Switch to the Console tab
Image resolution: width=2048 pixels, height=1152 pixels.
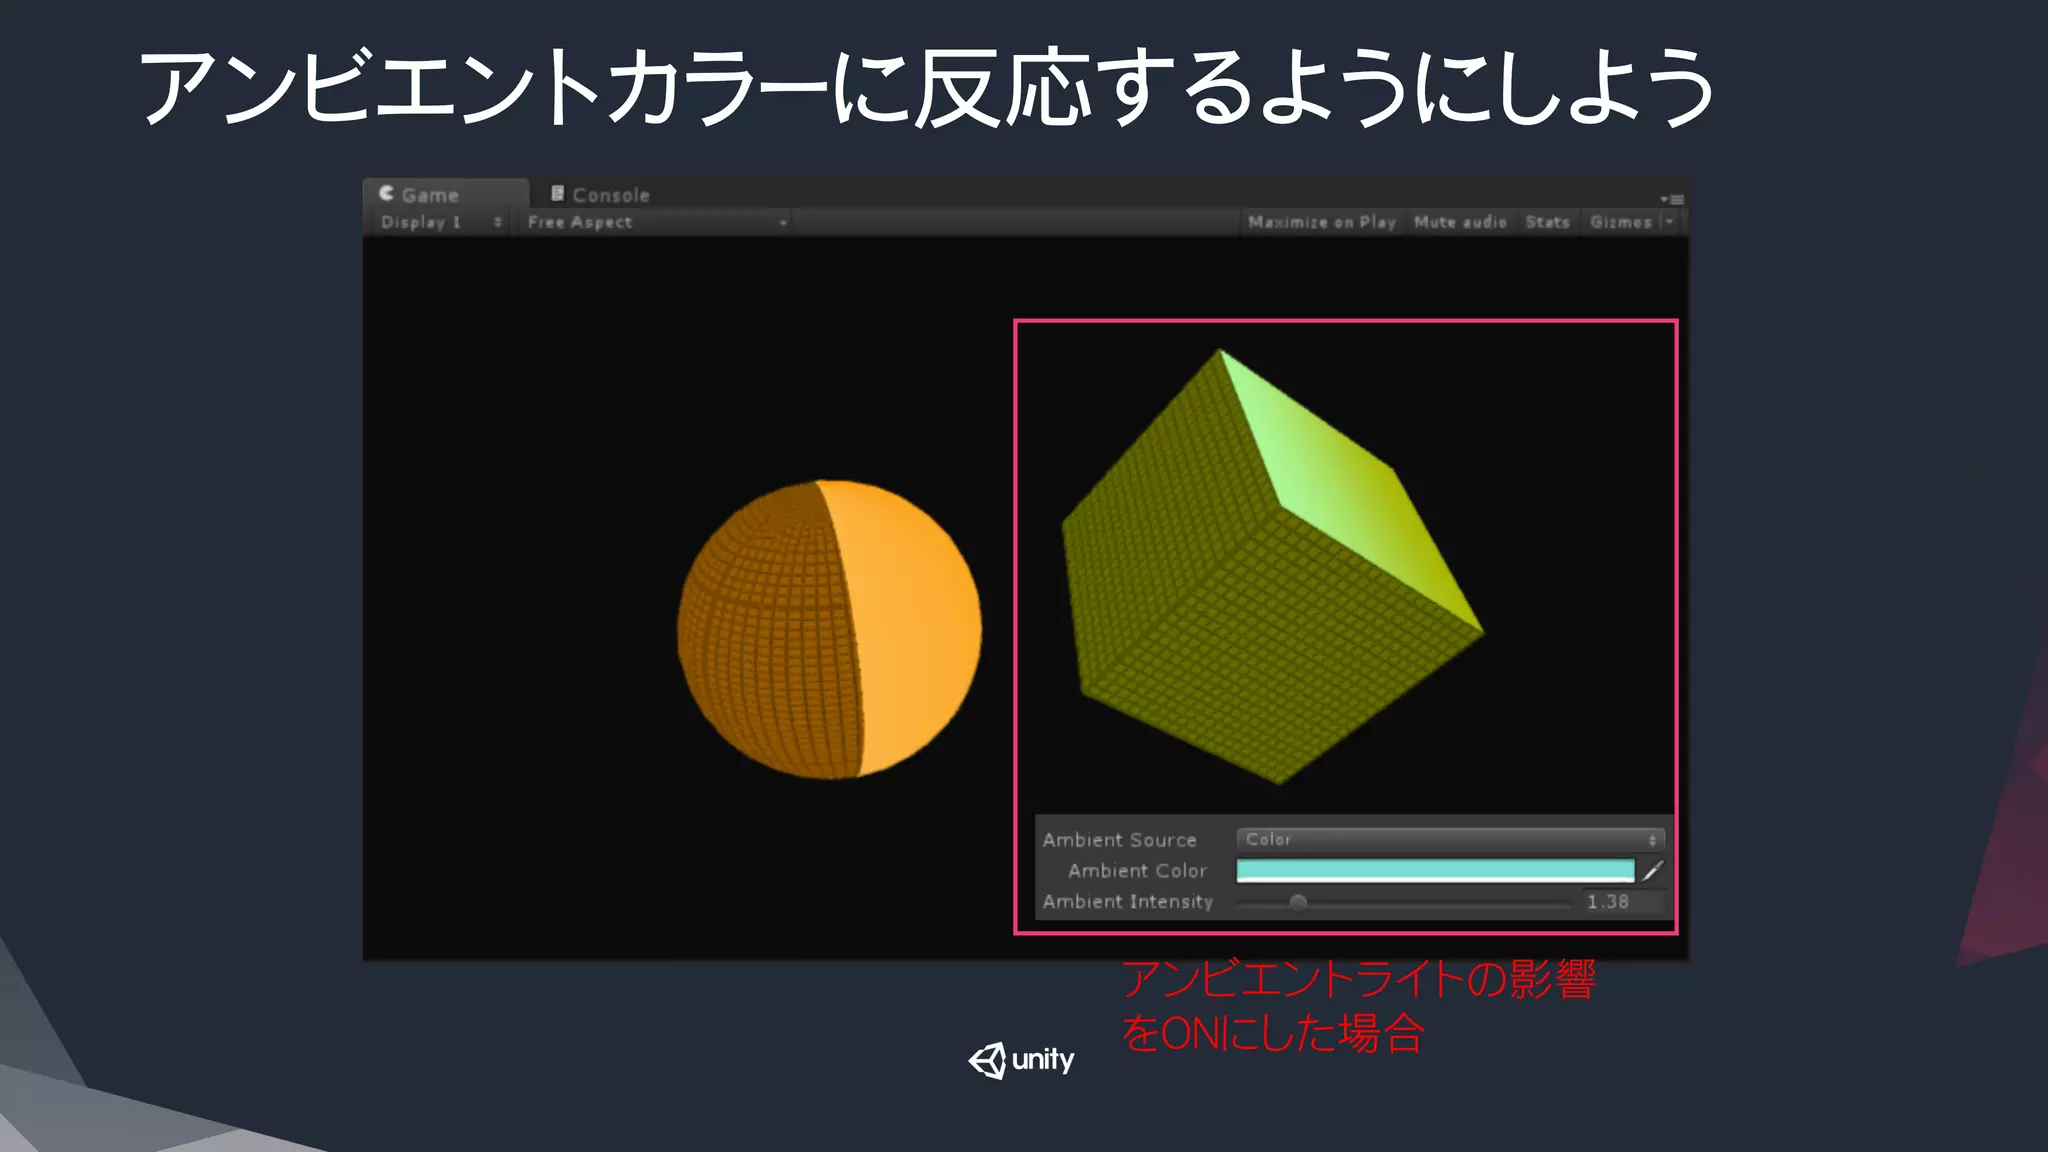(x=610, y=195)
